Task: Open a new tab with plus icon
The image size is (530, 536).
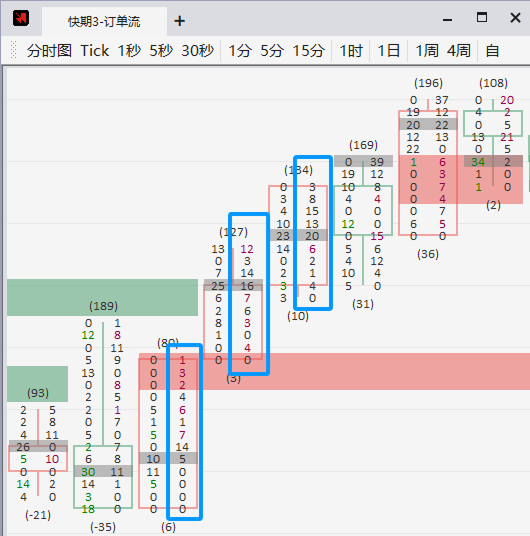Action: coord(180,21)
